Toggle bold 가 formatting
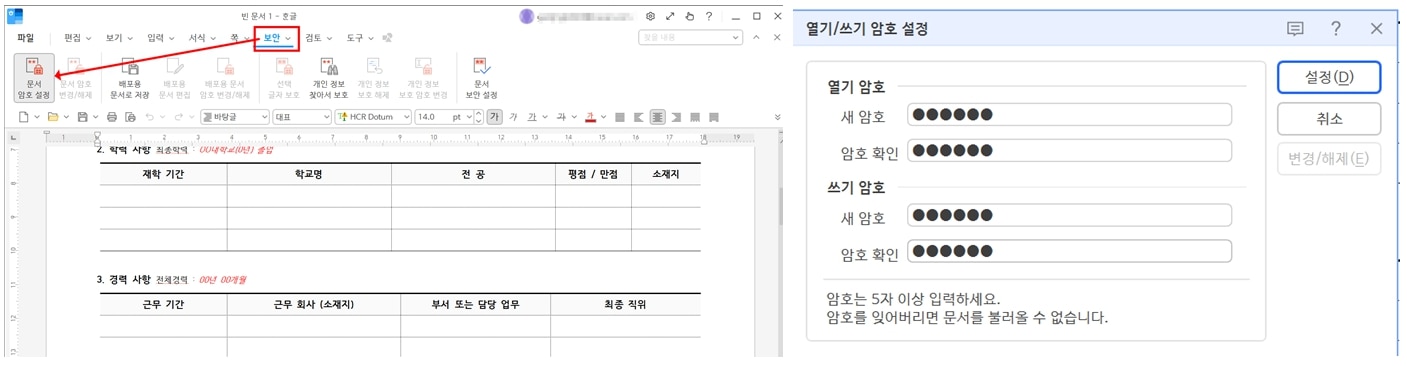The width and height of the screenshot is (1407, 366). click(495, 117)
